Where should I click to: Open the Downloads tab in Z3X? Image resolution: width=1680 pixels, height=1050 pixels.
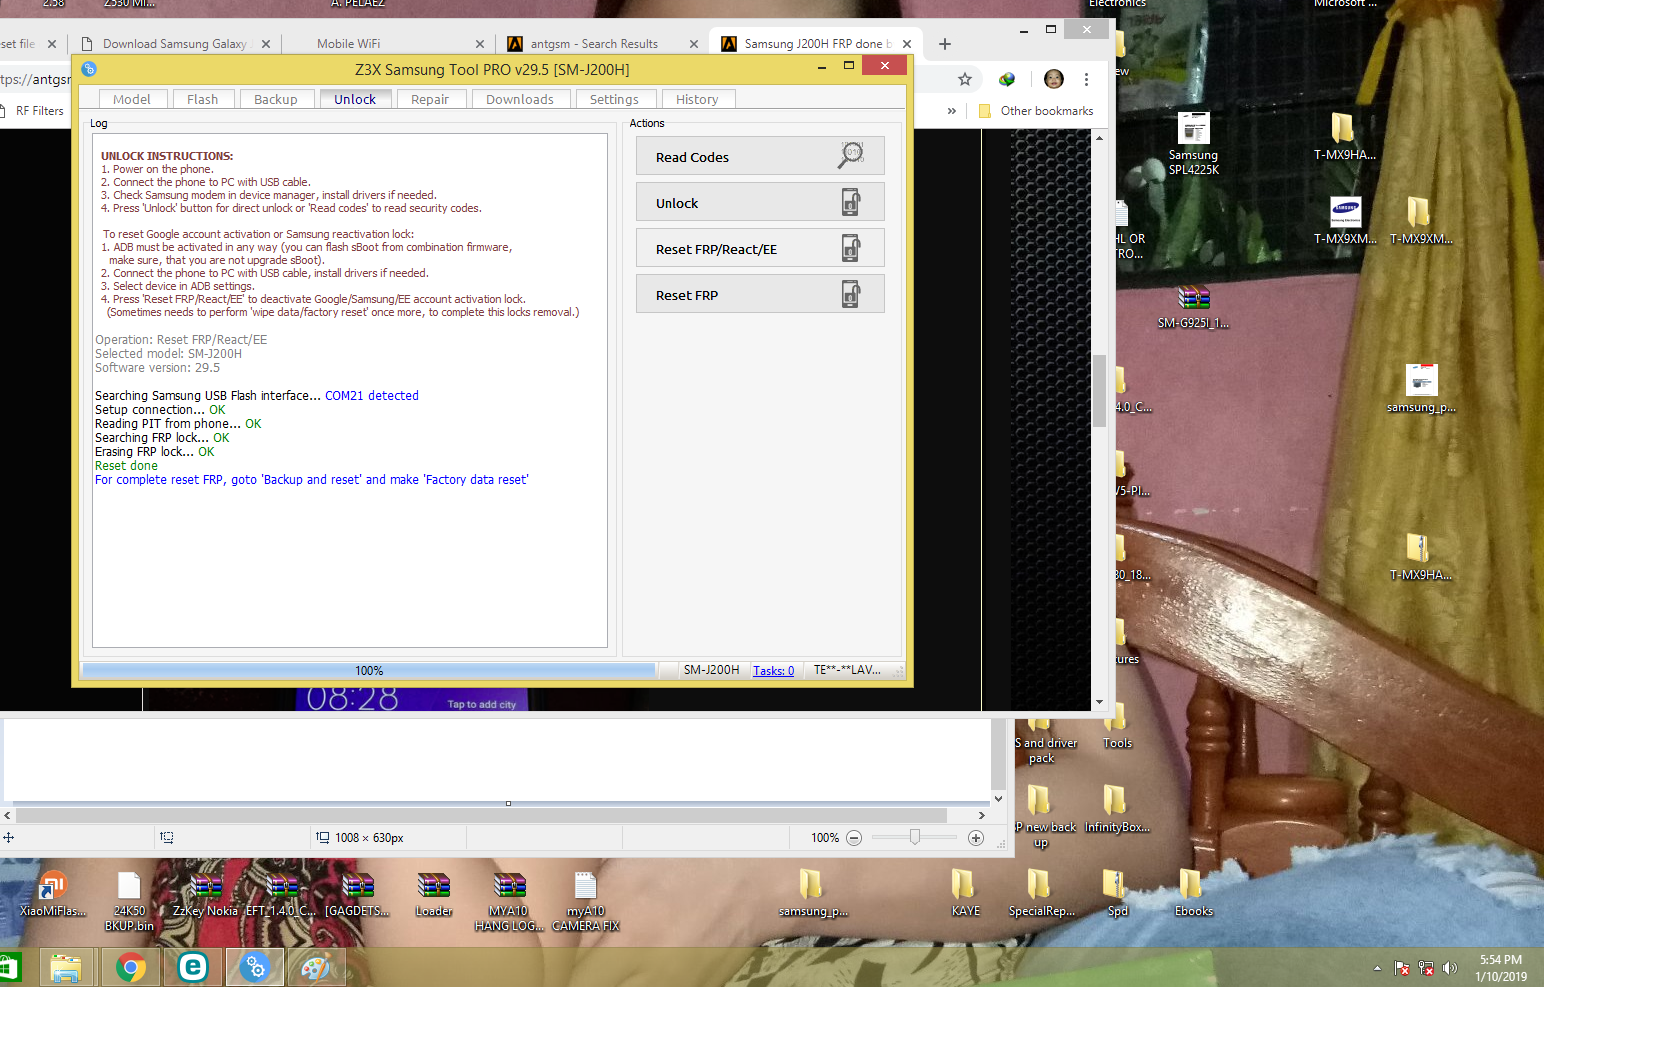click(520, 99)
